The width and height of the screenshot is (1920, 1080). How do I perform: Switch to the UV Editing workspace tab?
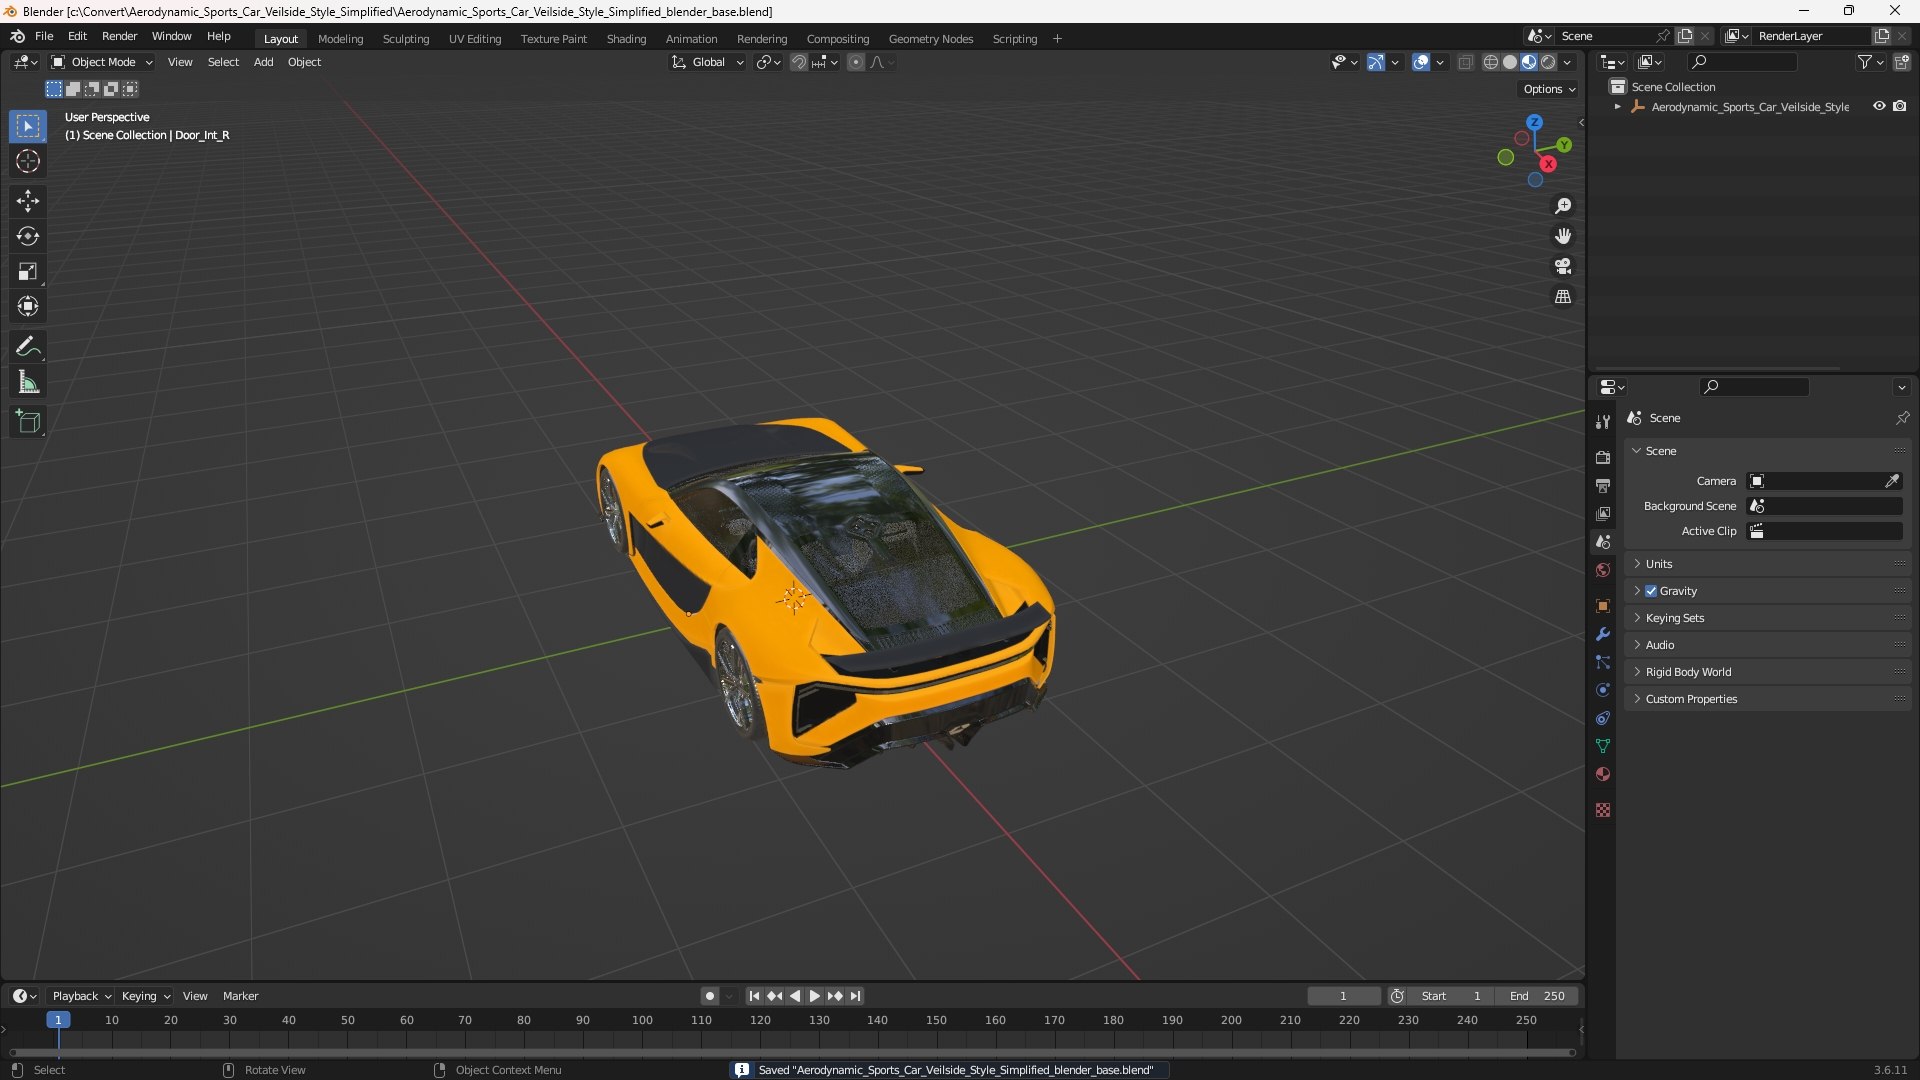(475, 39)
